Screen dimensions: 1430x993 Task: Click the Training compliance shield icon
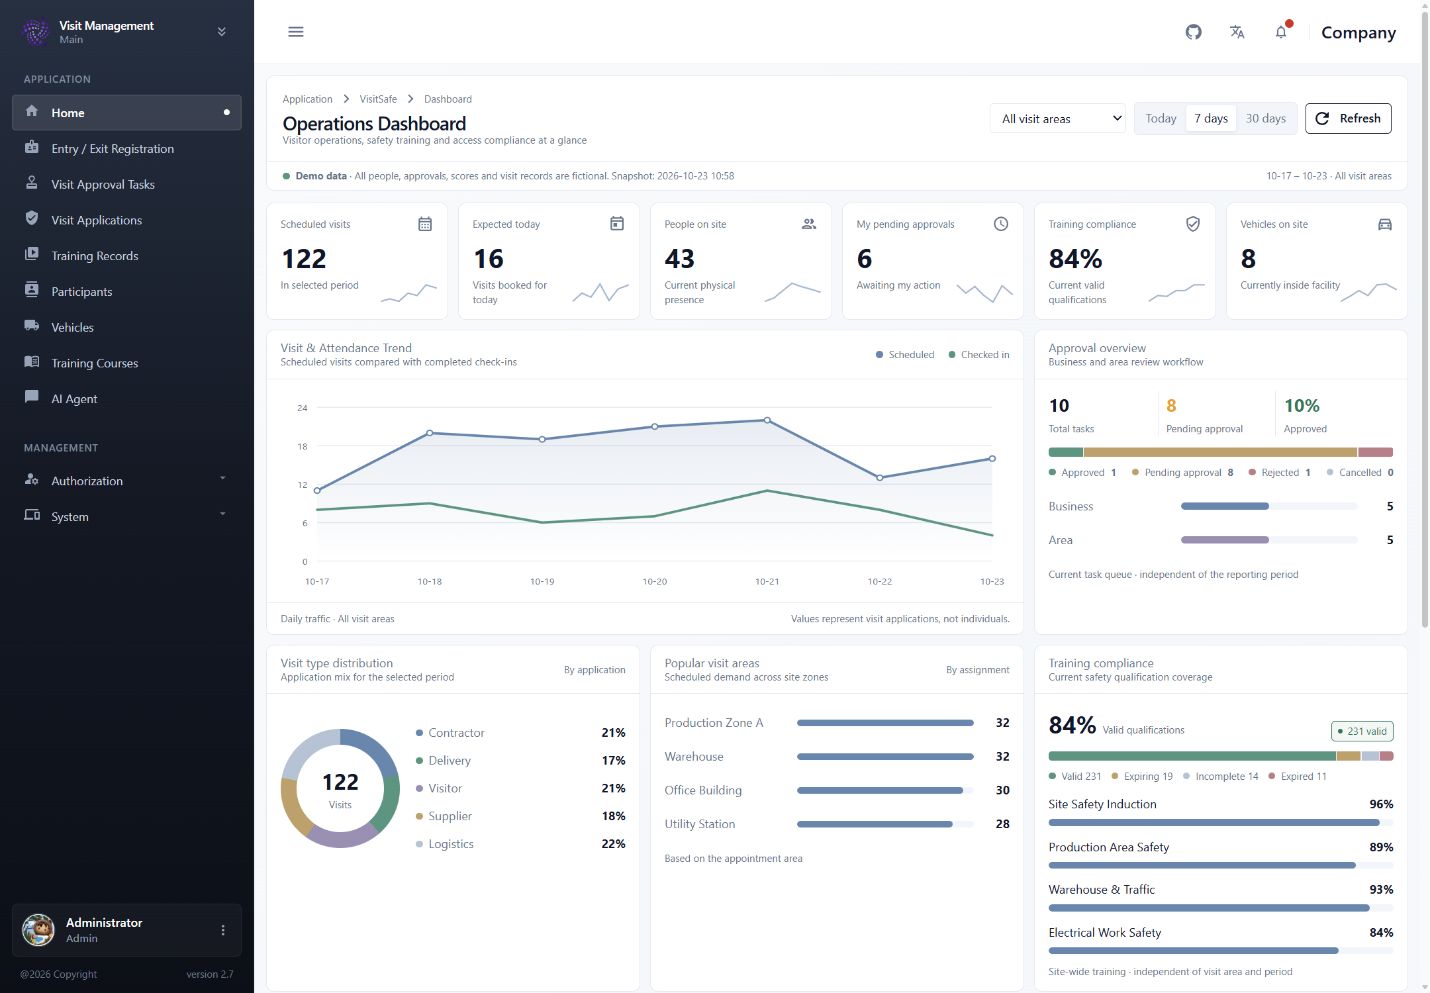click(x=1193, y=224)
